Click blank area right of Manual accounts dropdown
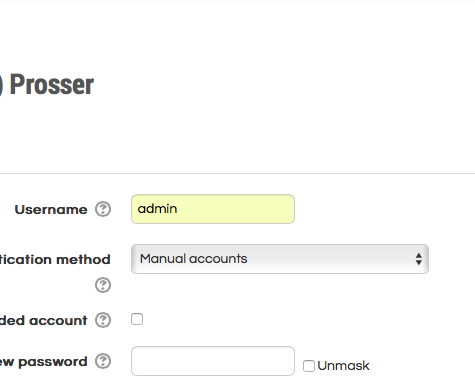Screen dimensions: 475x391 click(452, 259)
